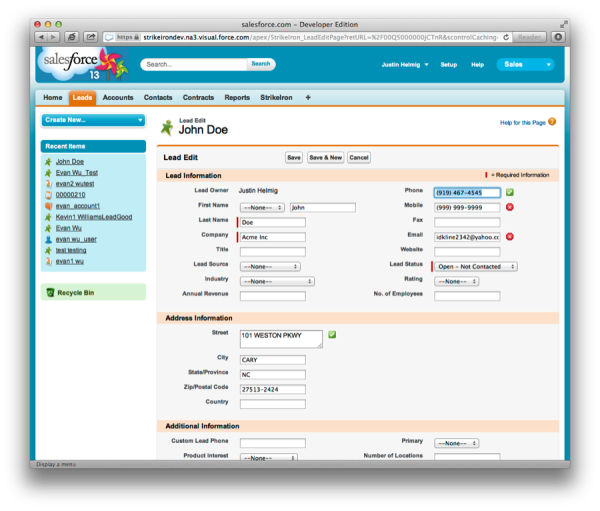
Task: Open the Rating dropdown
Action: coord(457,281)
